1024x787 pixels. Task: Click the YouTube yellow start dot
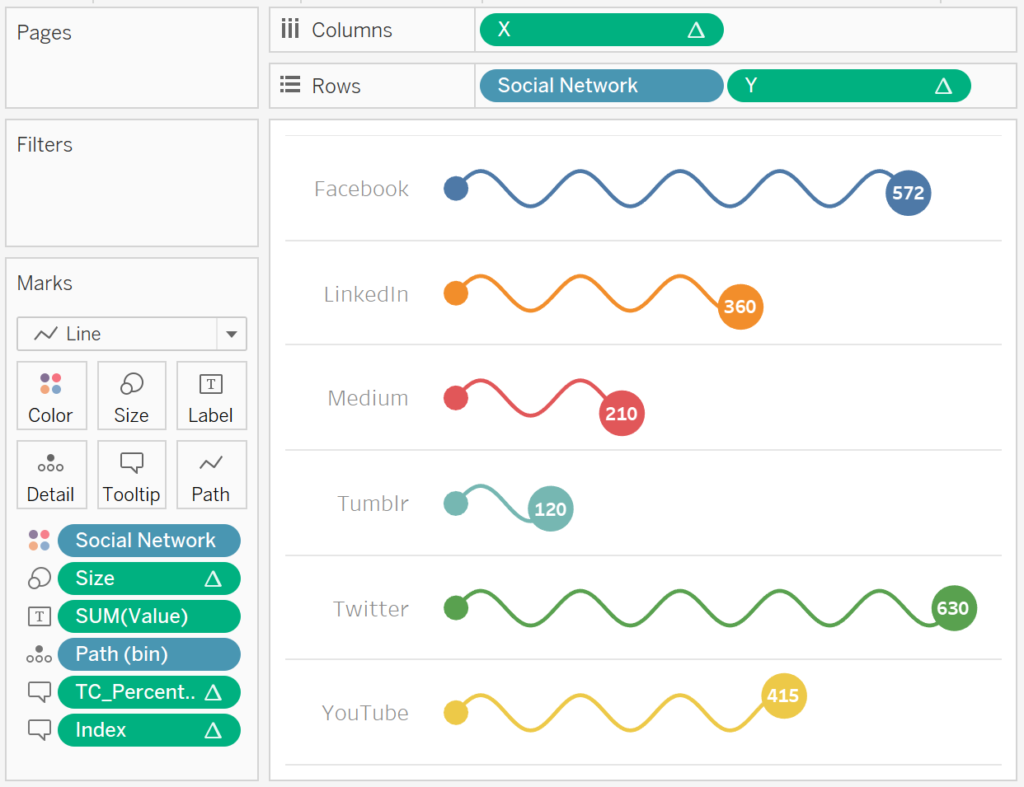(456, 713)
